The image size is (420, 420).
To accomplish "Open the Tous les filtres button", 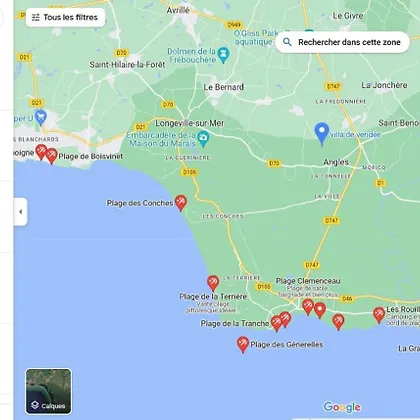I will click(65, 17).
